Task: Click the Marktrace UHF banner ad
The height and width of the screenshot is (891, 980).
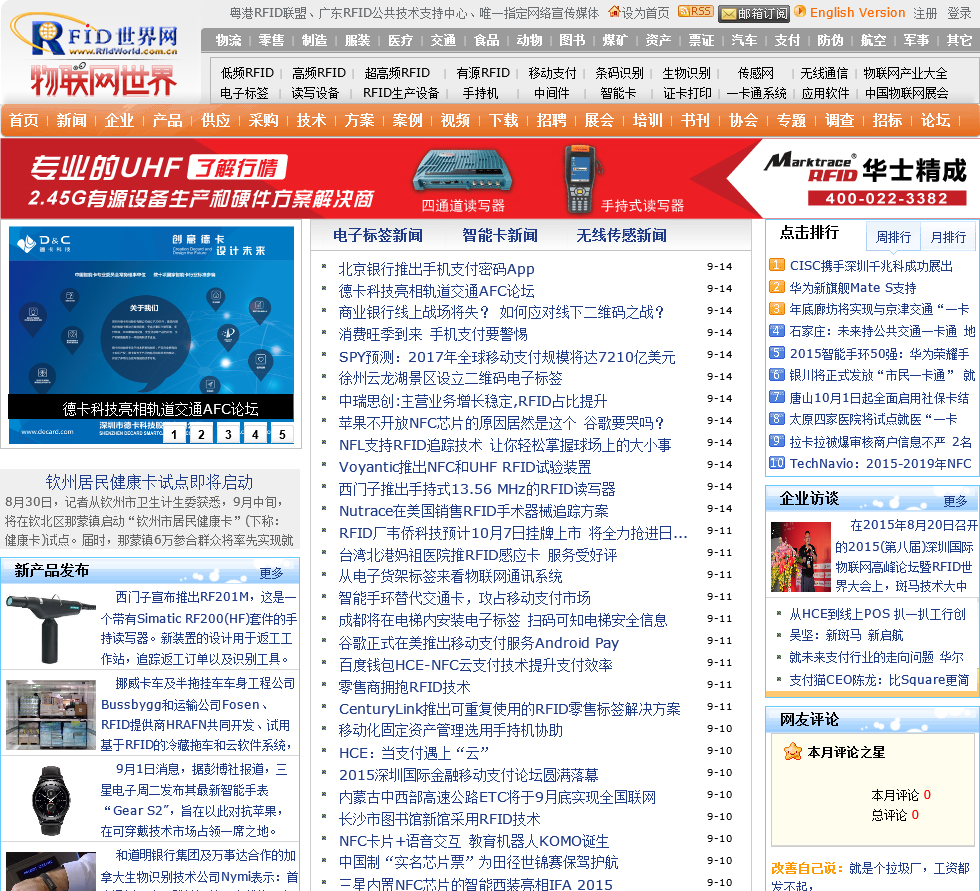Action: coord(490,179)
